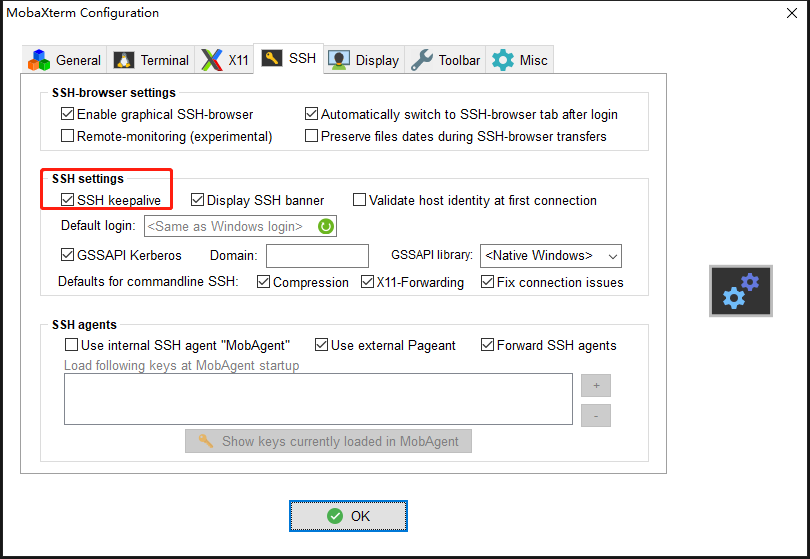The image size is (810, 559).
Task: Enable Validate host identity at first connection
Action: coord(360,200)
